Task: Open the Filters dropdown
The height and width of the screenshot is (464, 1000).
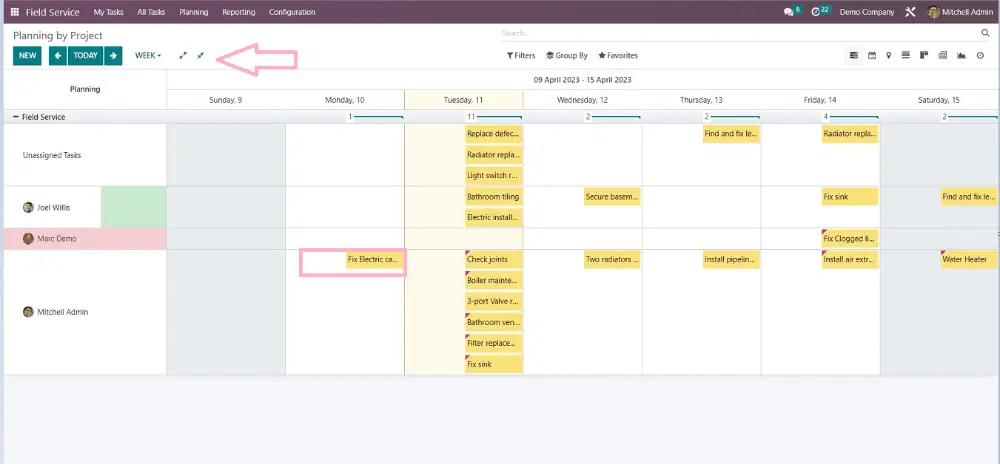Action: pyautogui.click(x=521, y=56)
